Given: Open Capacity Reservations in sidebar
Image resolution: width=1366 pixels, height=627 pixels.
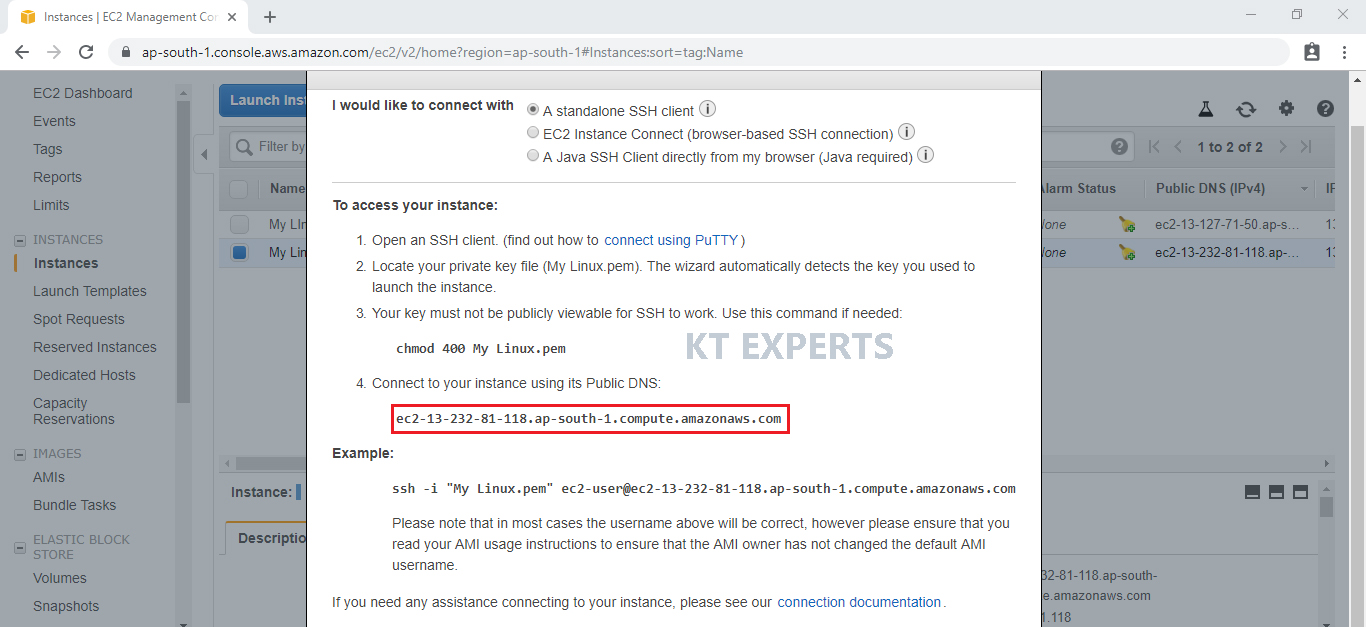Looking at the screenshot, I should [x=74, y=411].
